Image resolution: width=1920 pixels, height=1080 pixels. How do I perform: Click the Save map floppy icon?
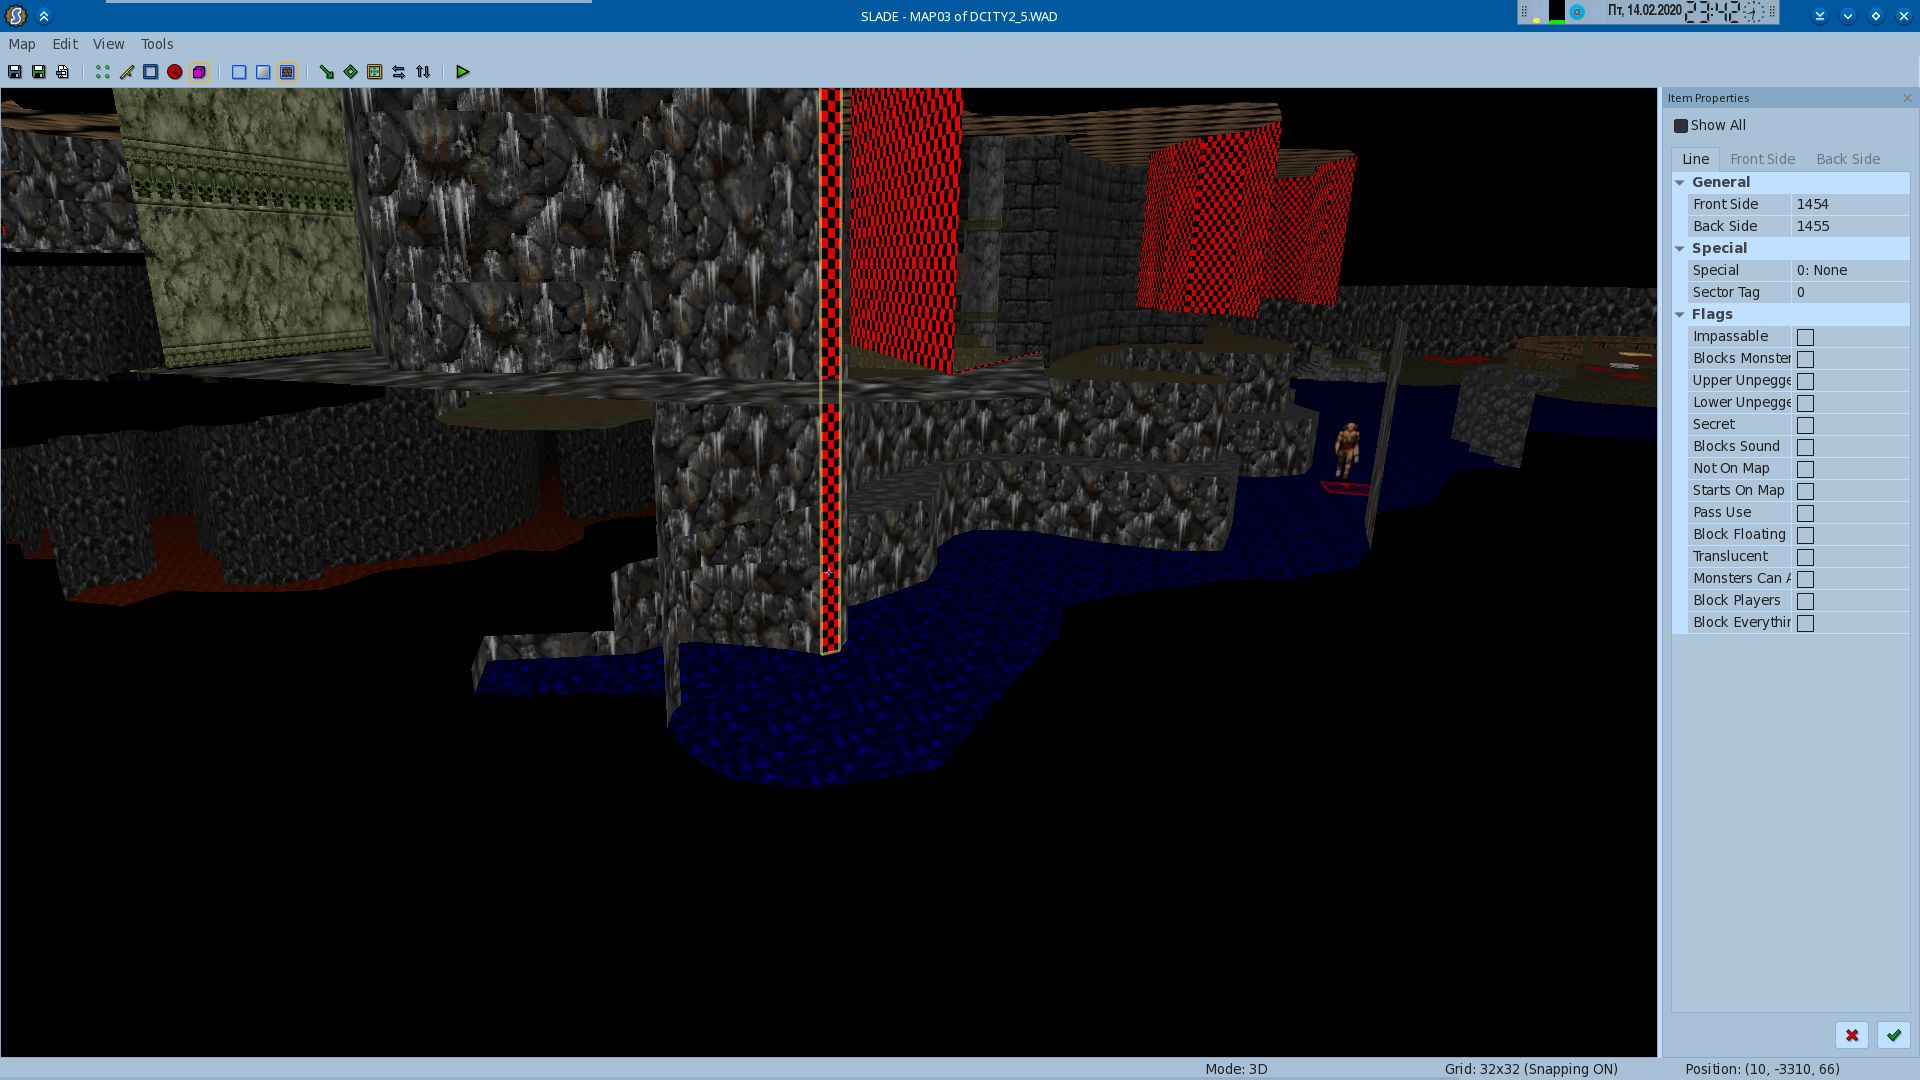pyautogui.click(x=15, y=72)
